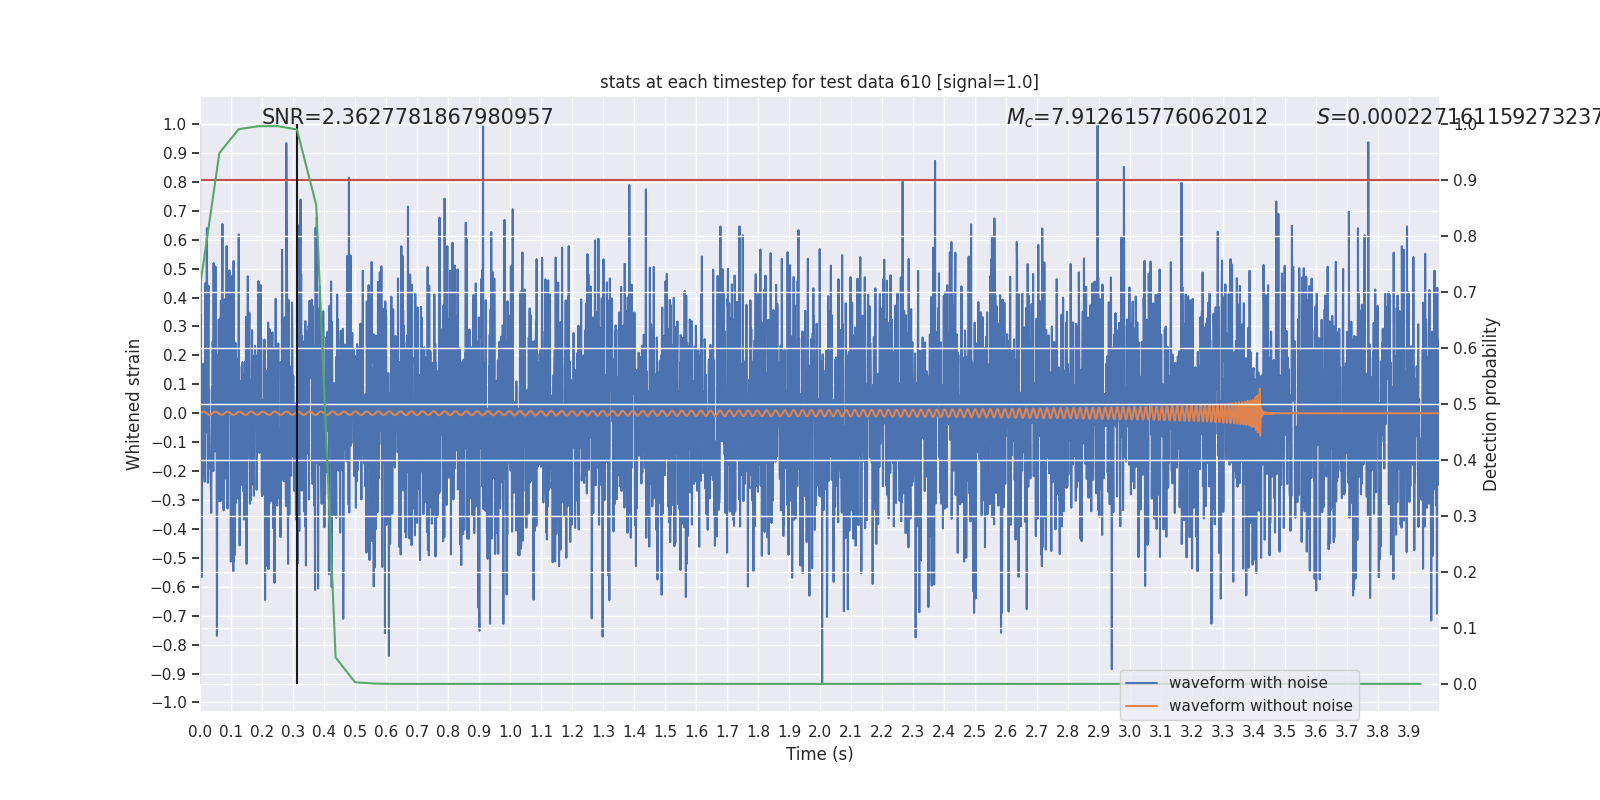Screen dimensions: 1600x800
Task: Select Whitened strain tick label −0.5
Action: (169, 559)
